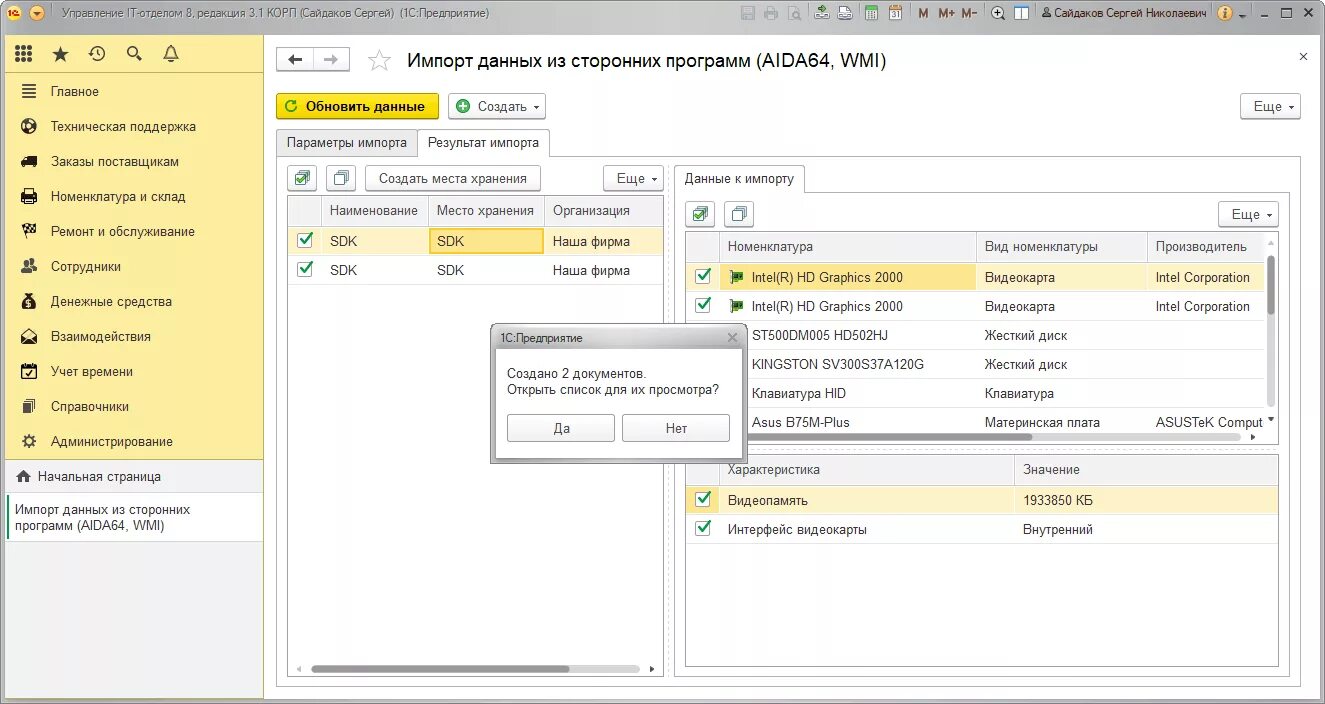Click the M memory button
The height and width of the screenshot is (704, 1325).
click(x=923, y=13)
